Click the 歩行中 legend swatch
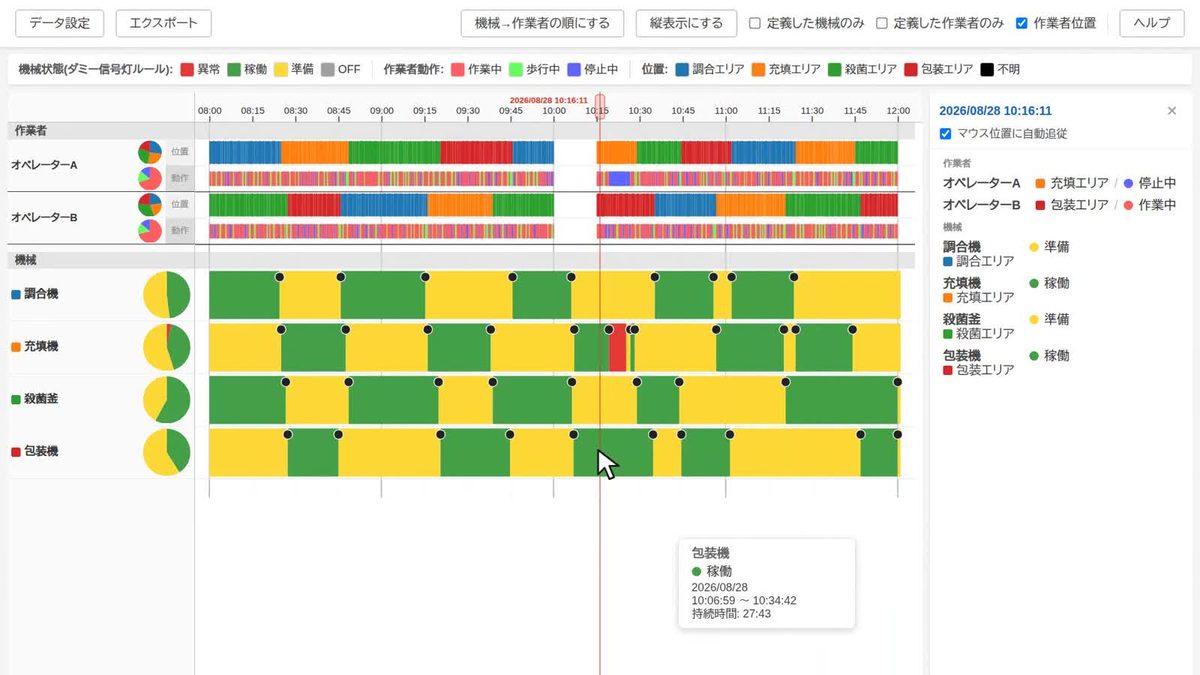This screenshot has width=1200, height=675. point(516,70)
